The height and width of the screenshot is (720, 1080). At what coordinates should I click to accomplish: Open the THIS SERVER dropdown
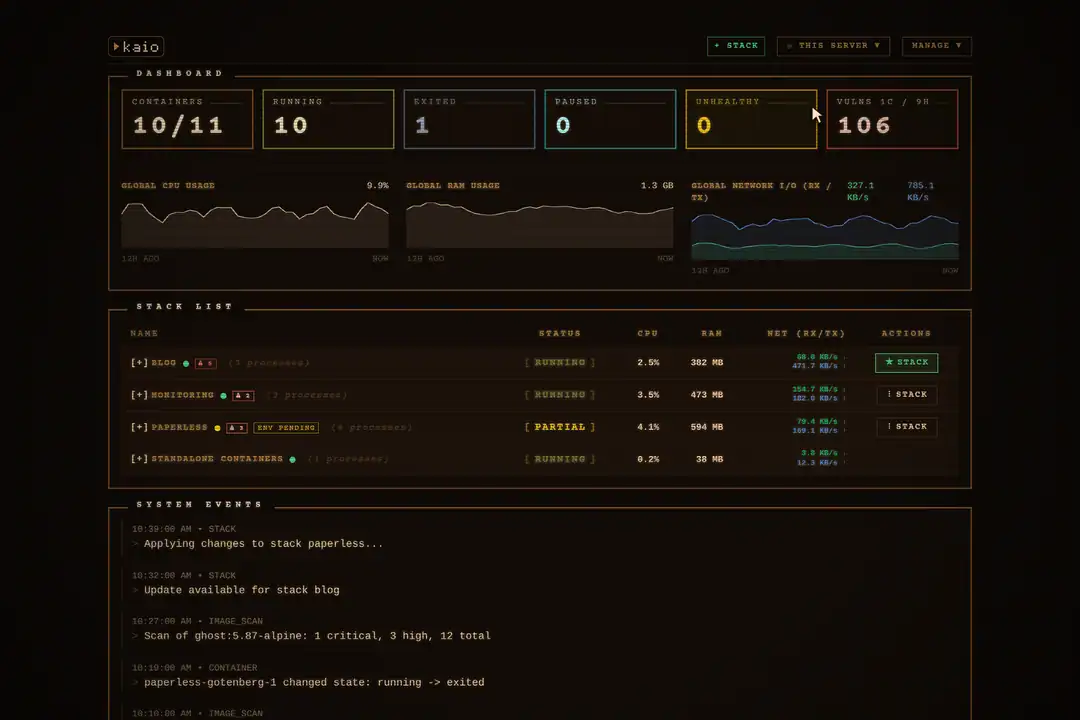click(833, 45)
